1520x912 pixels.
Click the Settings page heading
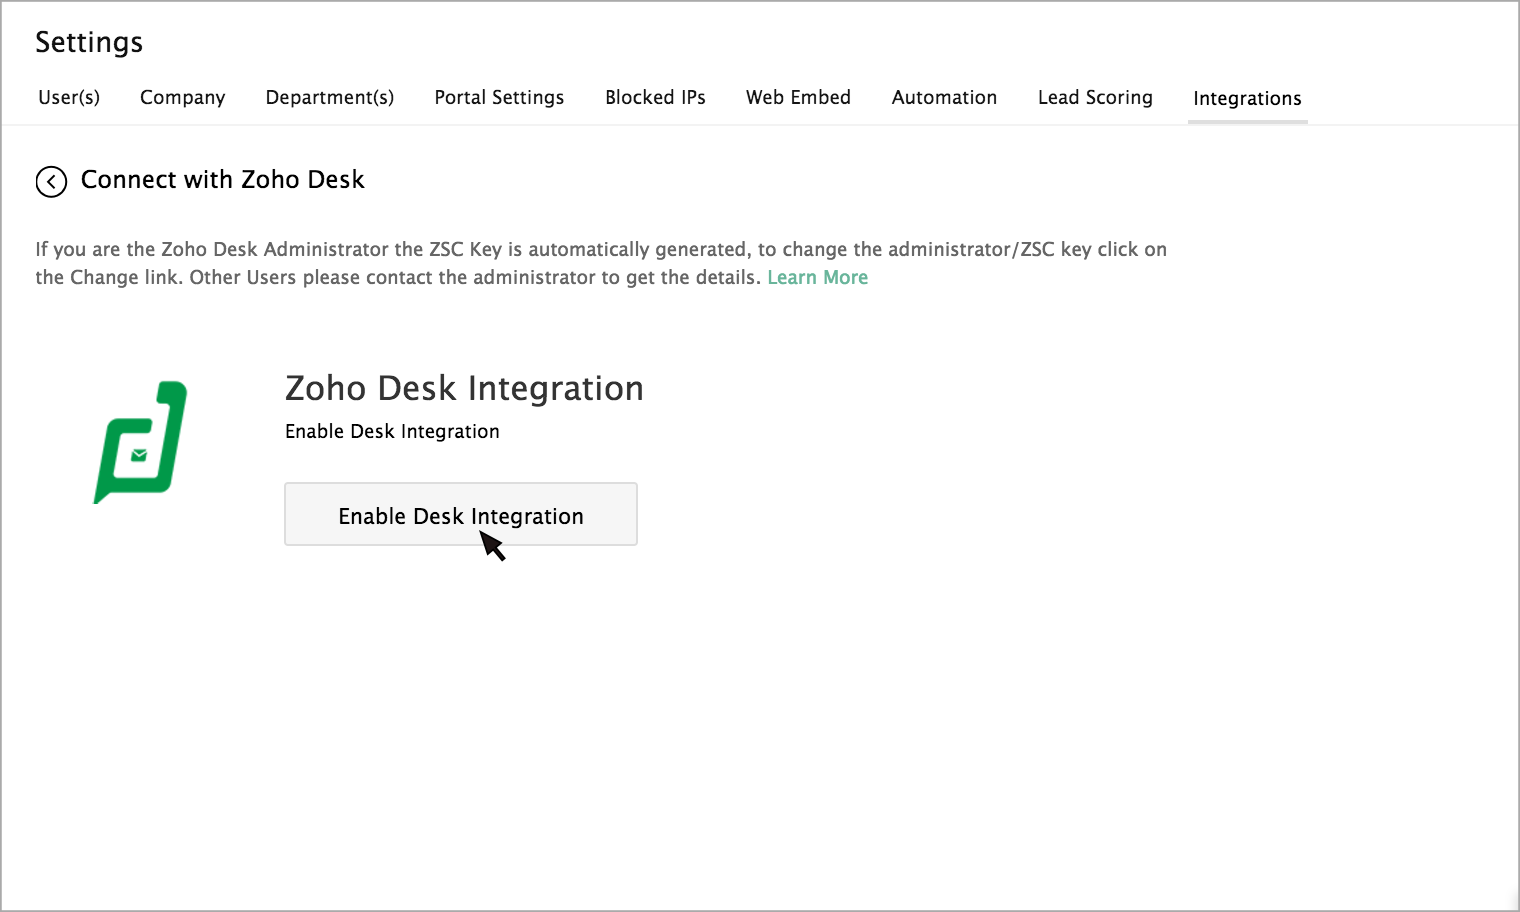[x=89, y=42]
